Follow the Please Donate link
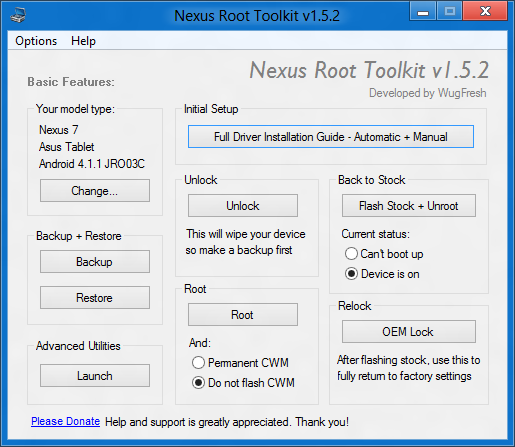The image size is (515, 447). coord(65,421)
